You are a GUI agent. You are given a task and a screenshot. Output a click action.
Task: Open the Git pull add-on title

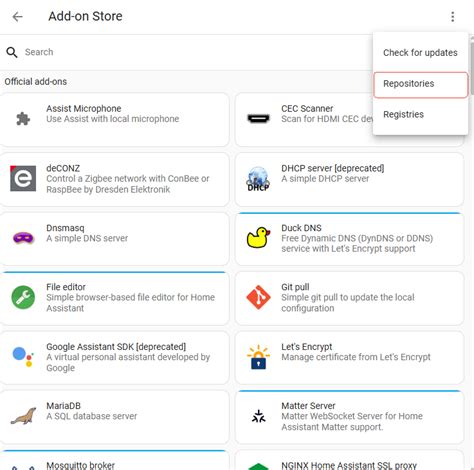[x=295, y=287]
